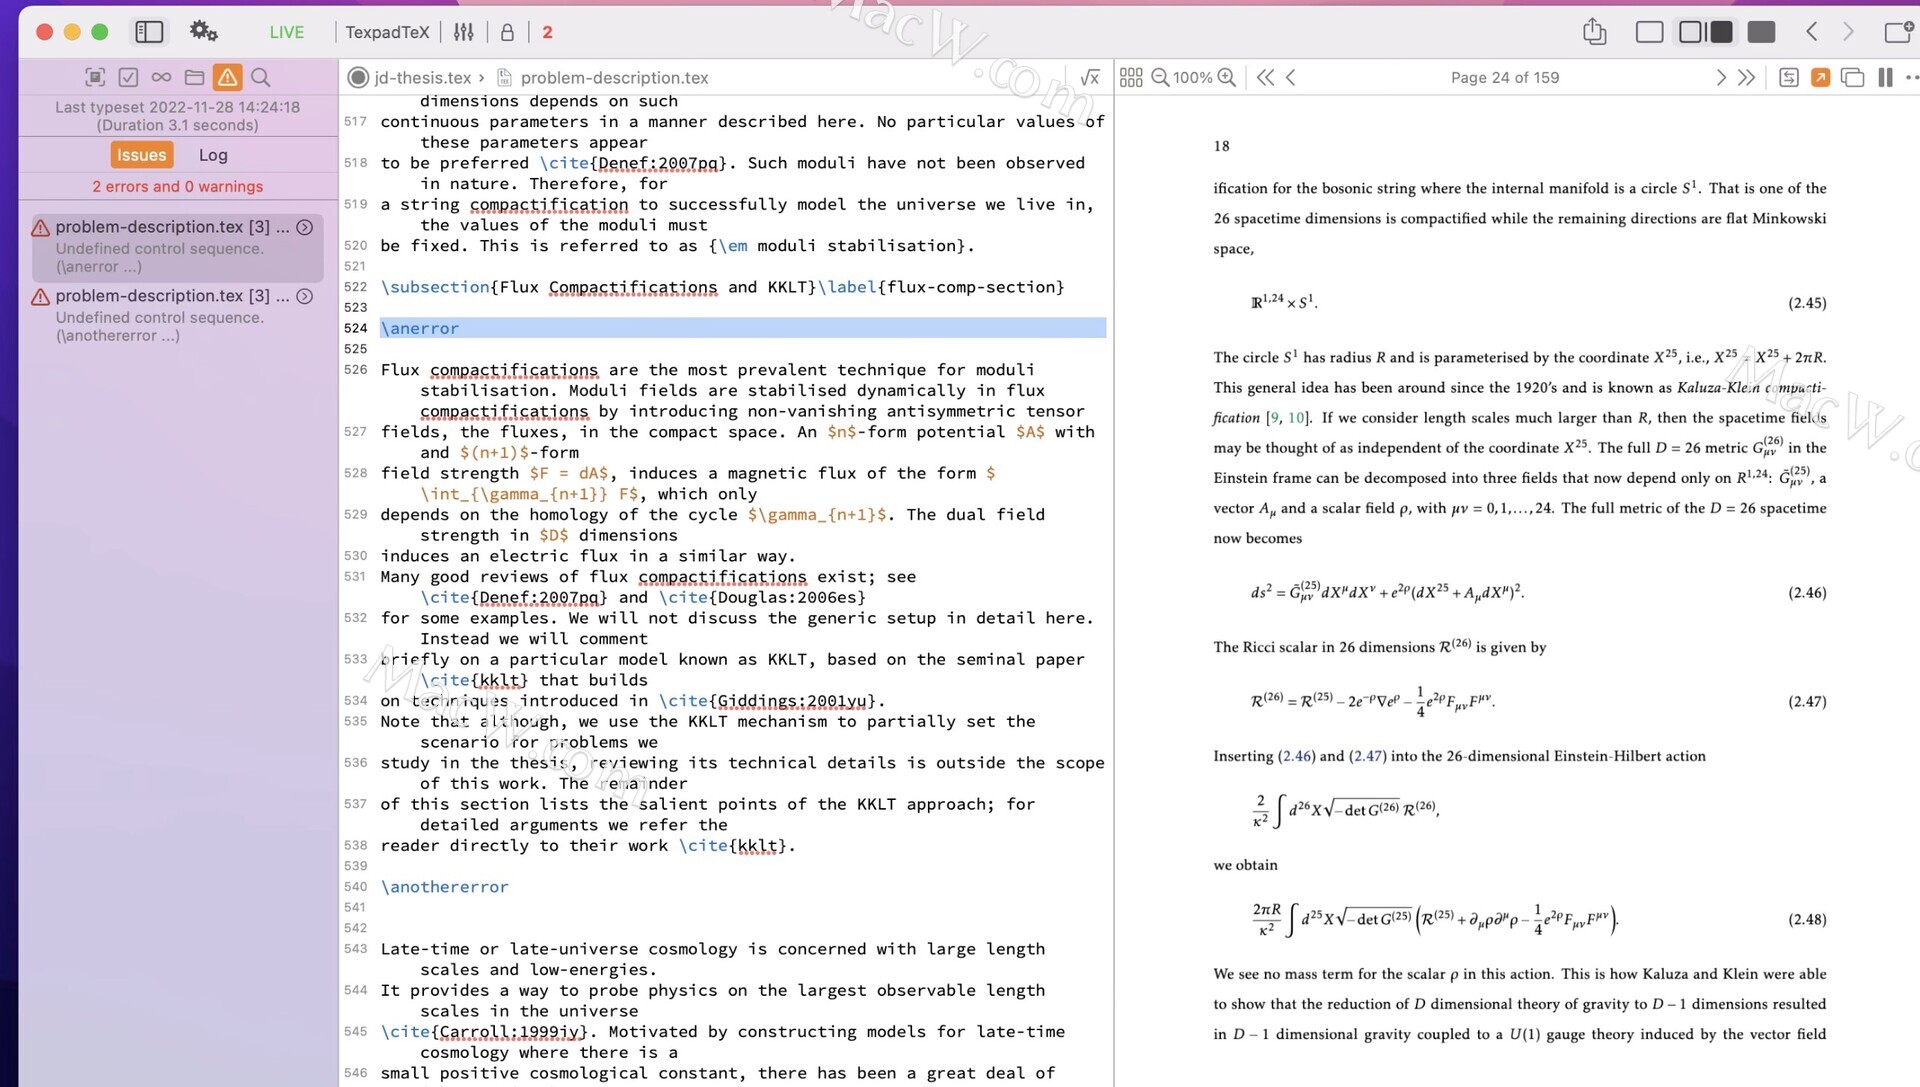Screen dimensions: 1920x1087
Task: Click the \cite{Douglas:2006es} citation in editor
Action: pos(762,598)
